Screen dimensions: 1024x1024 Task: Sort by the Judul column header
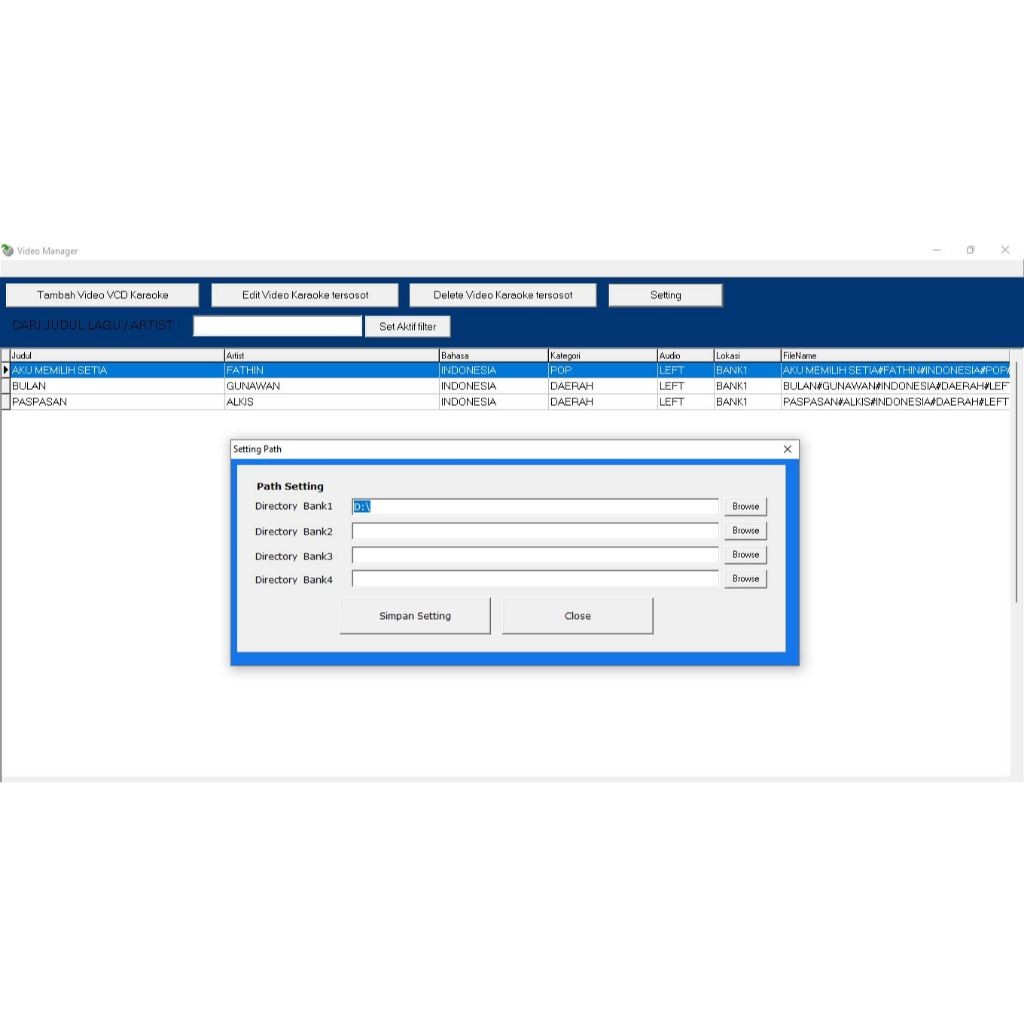pos(117,355)
